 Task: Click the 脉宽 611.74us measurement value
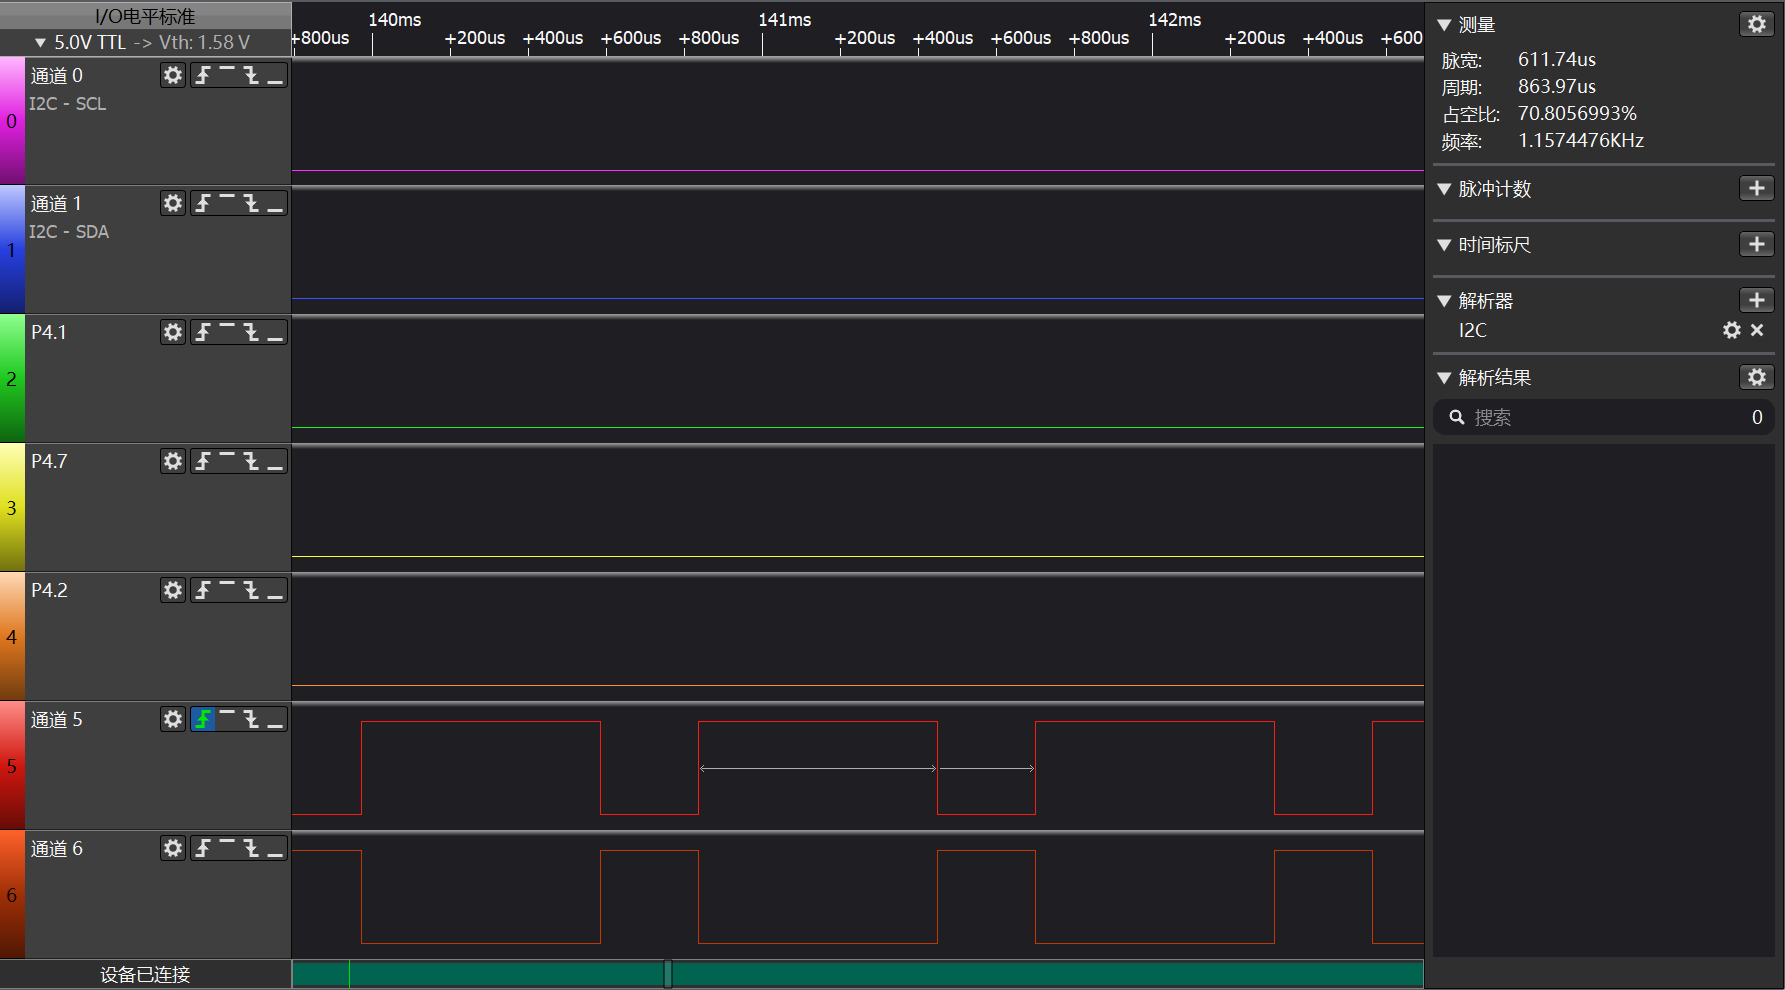[1557, 60]
